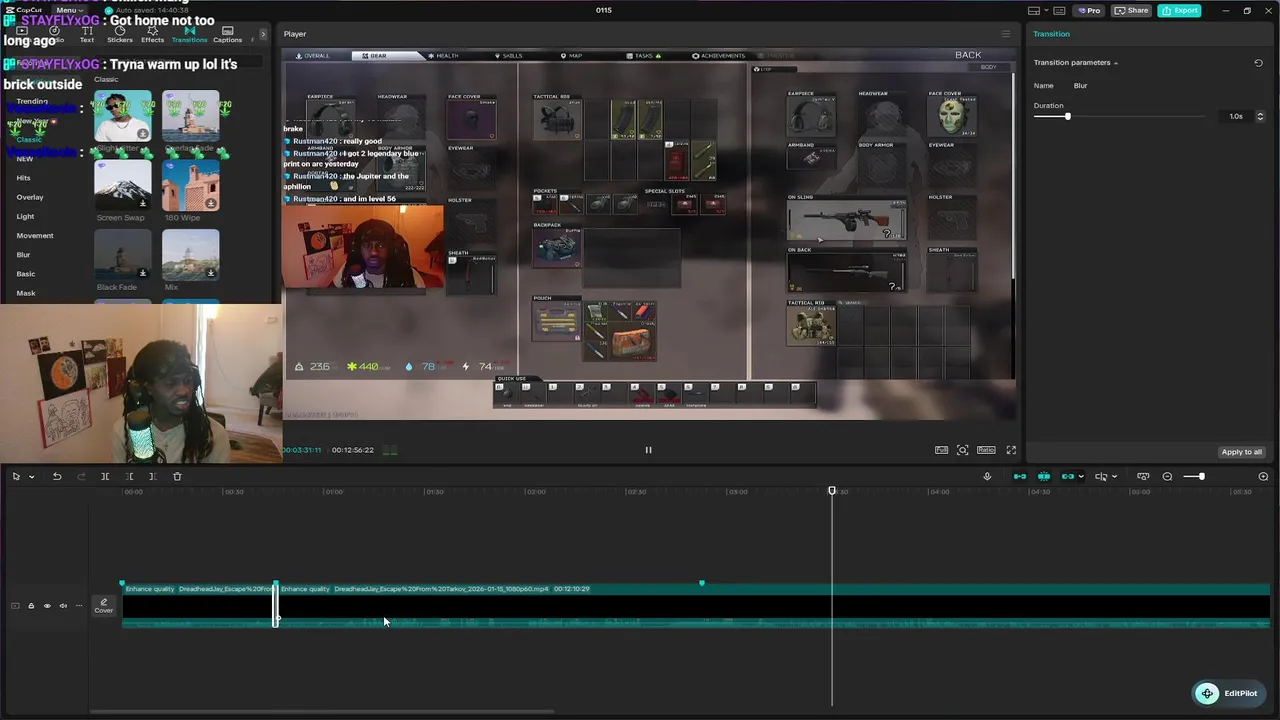Viewport: 1280px width, 720px height.
Task: Choose the 180 Wipe transition thumbnail
Action: [190, 185]
